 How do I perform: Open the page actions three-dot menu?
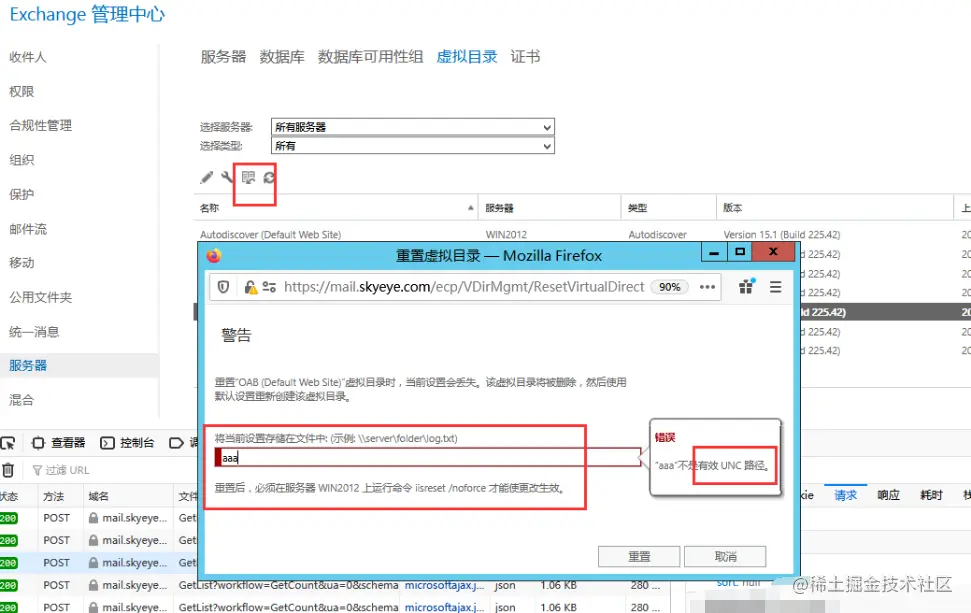[x=707, y=287]
